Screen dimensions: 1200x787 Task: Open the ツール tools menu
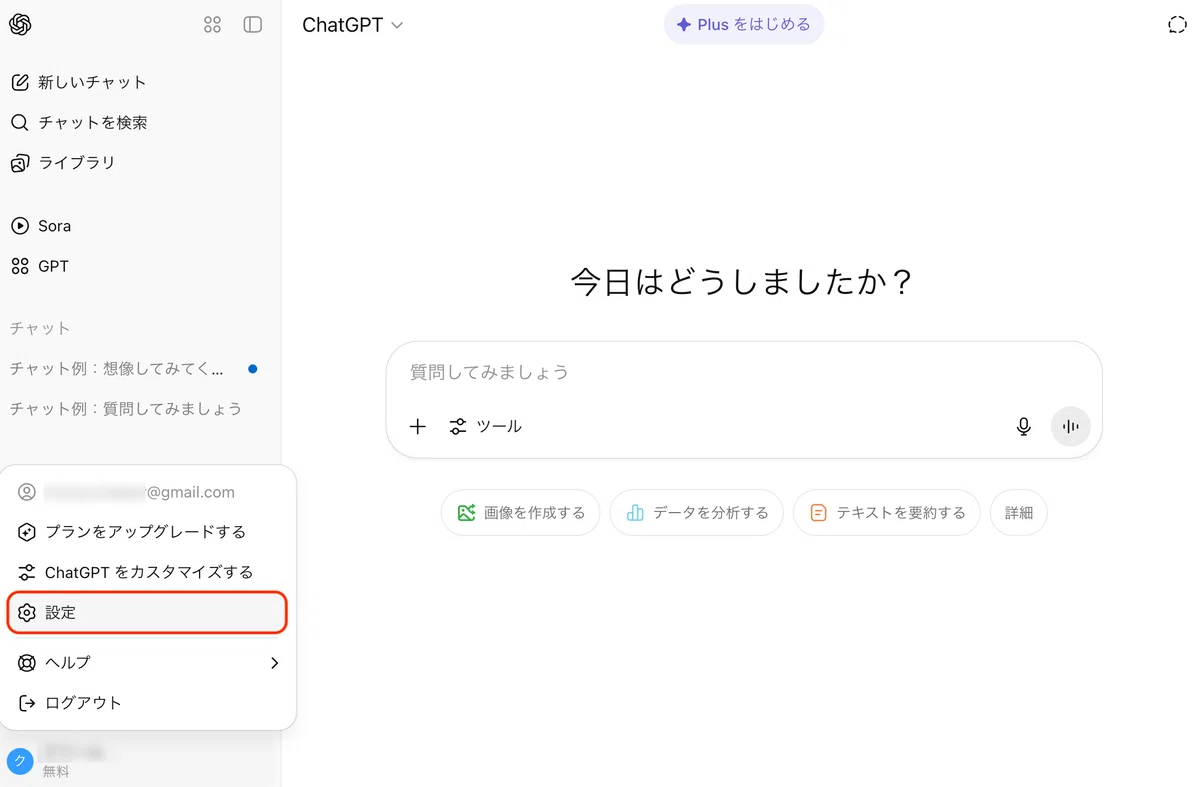pyautogui.click(x=486, y=426)
